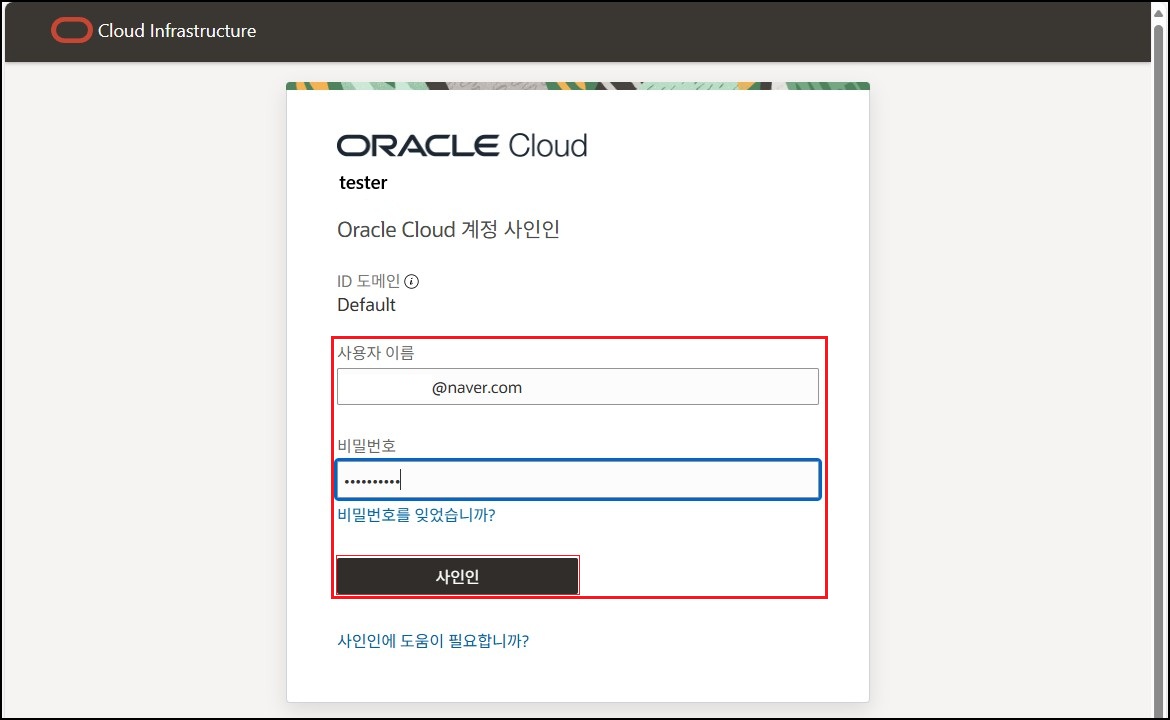The width and height of the screenshot is (1170, 720).
Task: Click the ID 도메인 label
Action: (369, 281)
